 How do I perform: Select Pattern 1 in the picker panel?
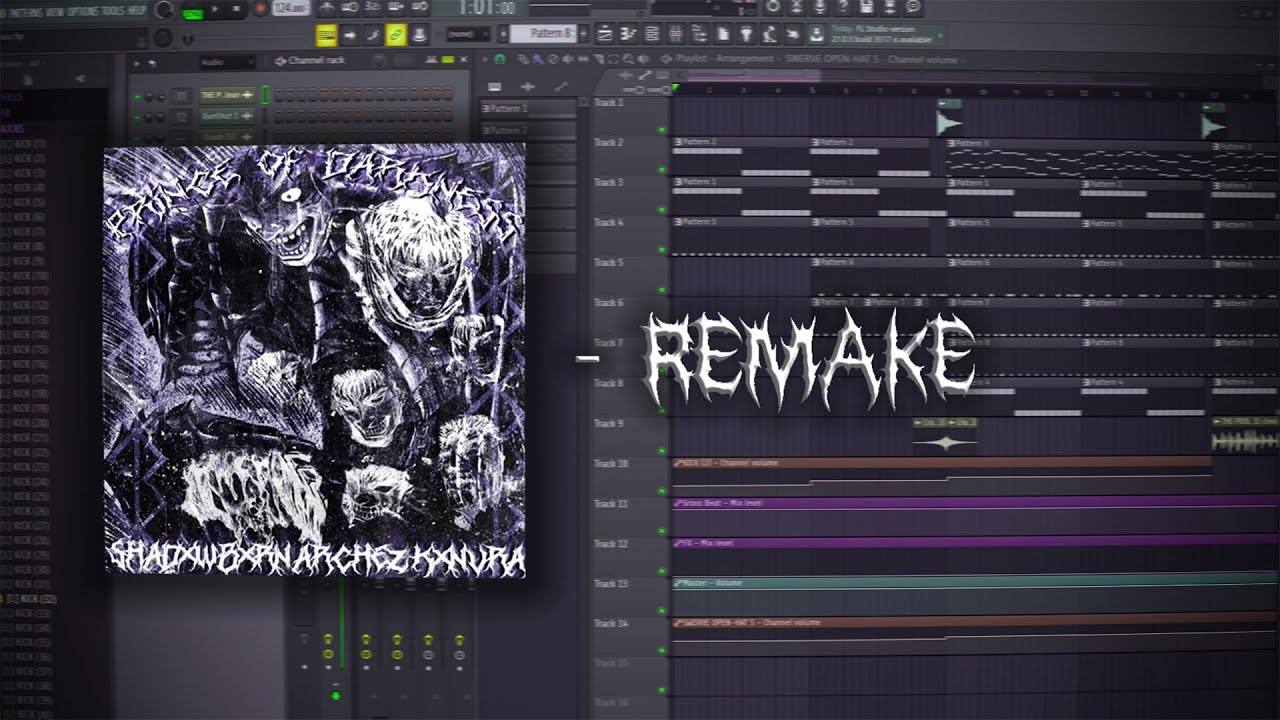529,108
